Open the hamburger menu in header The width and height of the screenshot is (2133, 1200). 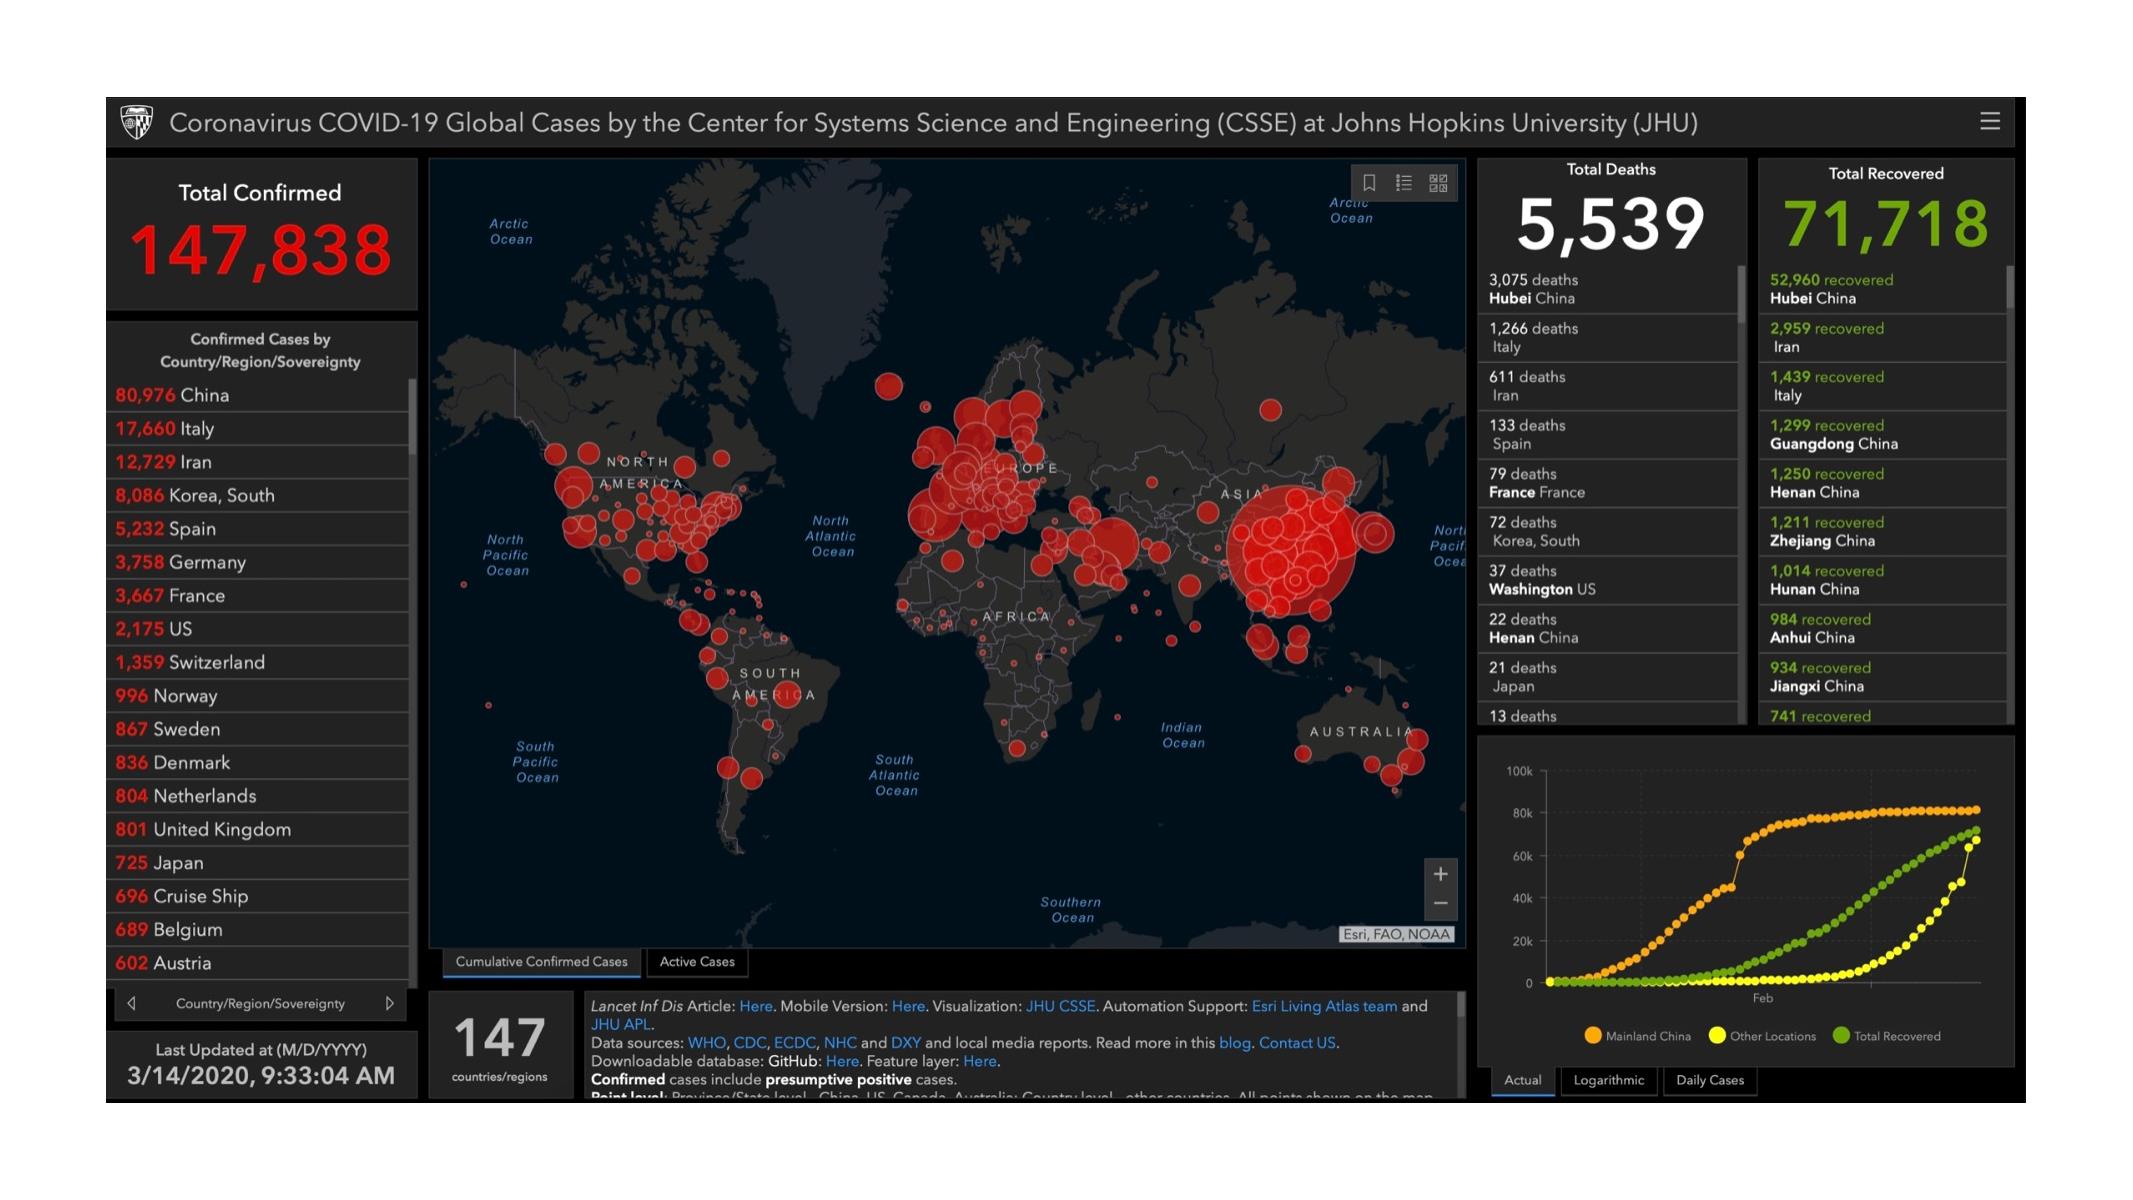[x=1989, y=121]
